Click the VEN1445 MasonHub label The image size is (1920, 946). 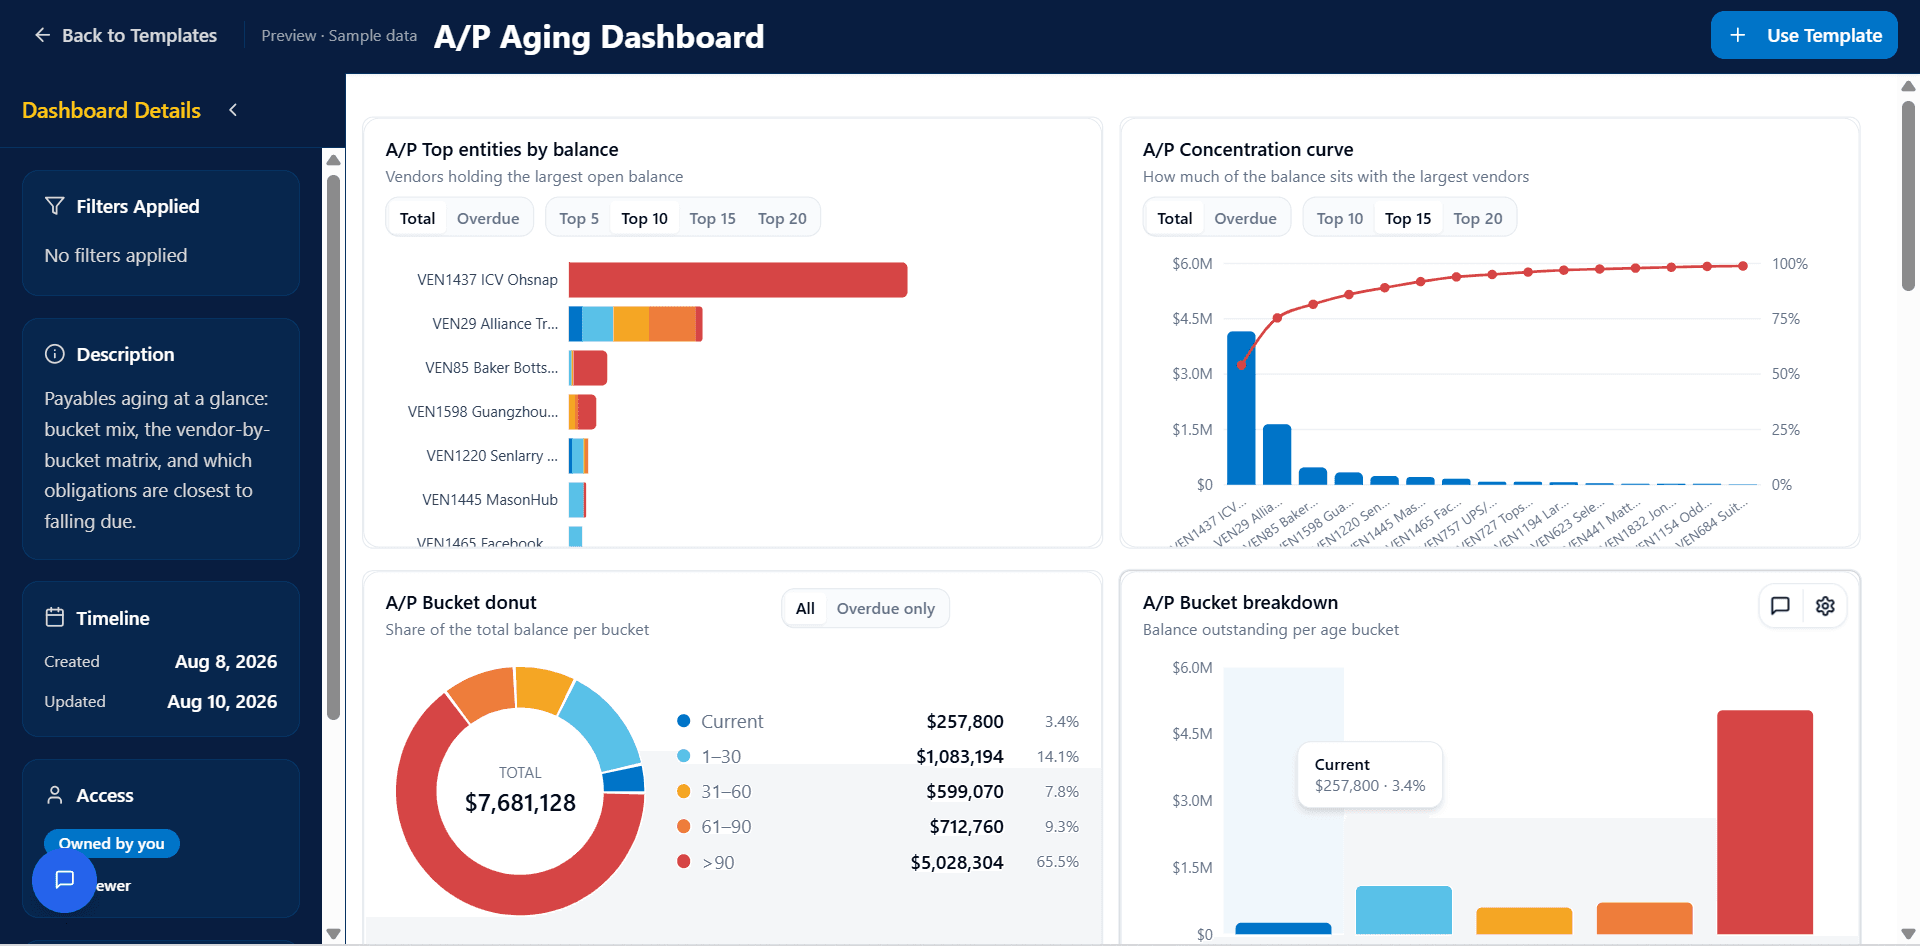[x=490, y=500]
